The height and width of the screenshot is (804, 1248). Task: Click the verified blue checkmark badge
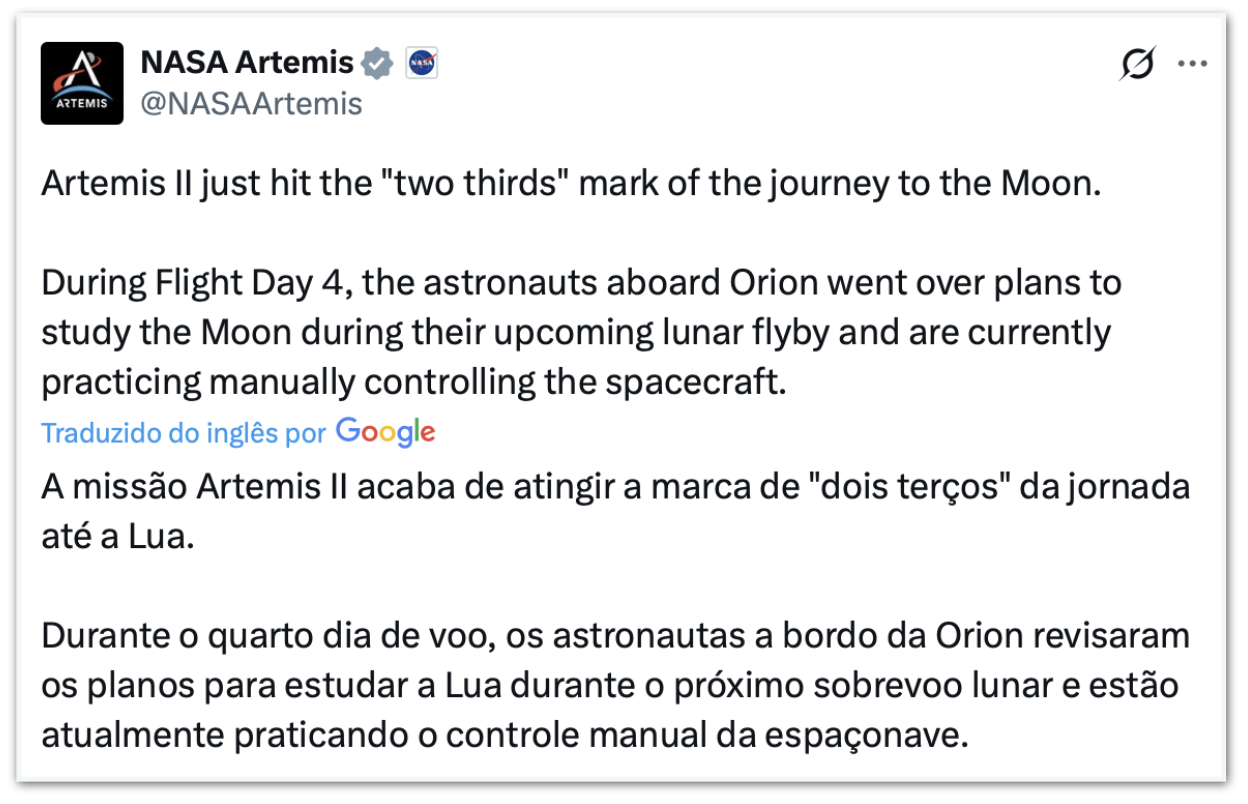pyautogui.click(x=375, y=61)
